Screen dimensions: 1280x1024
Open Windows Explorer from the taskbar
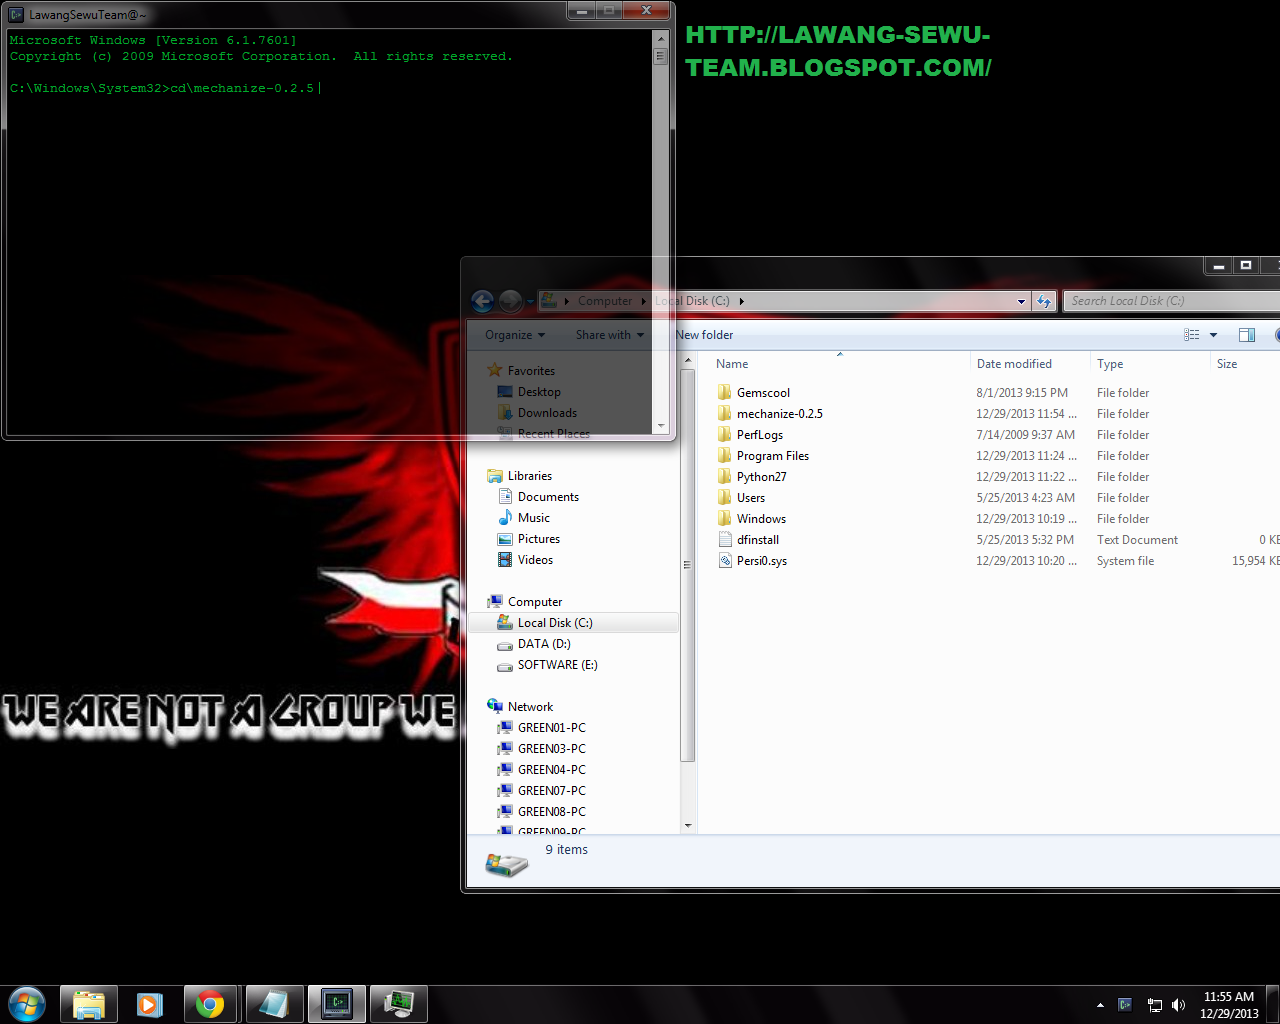[88, 1004]
